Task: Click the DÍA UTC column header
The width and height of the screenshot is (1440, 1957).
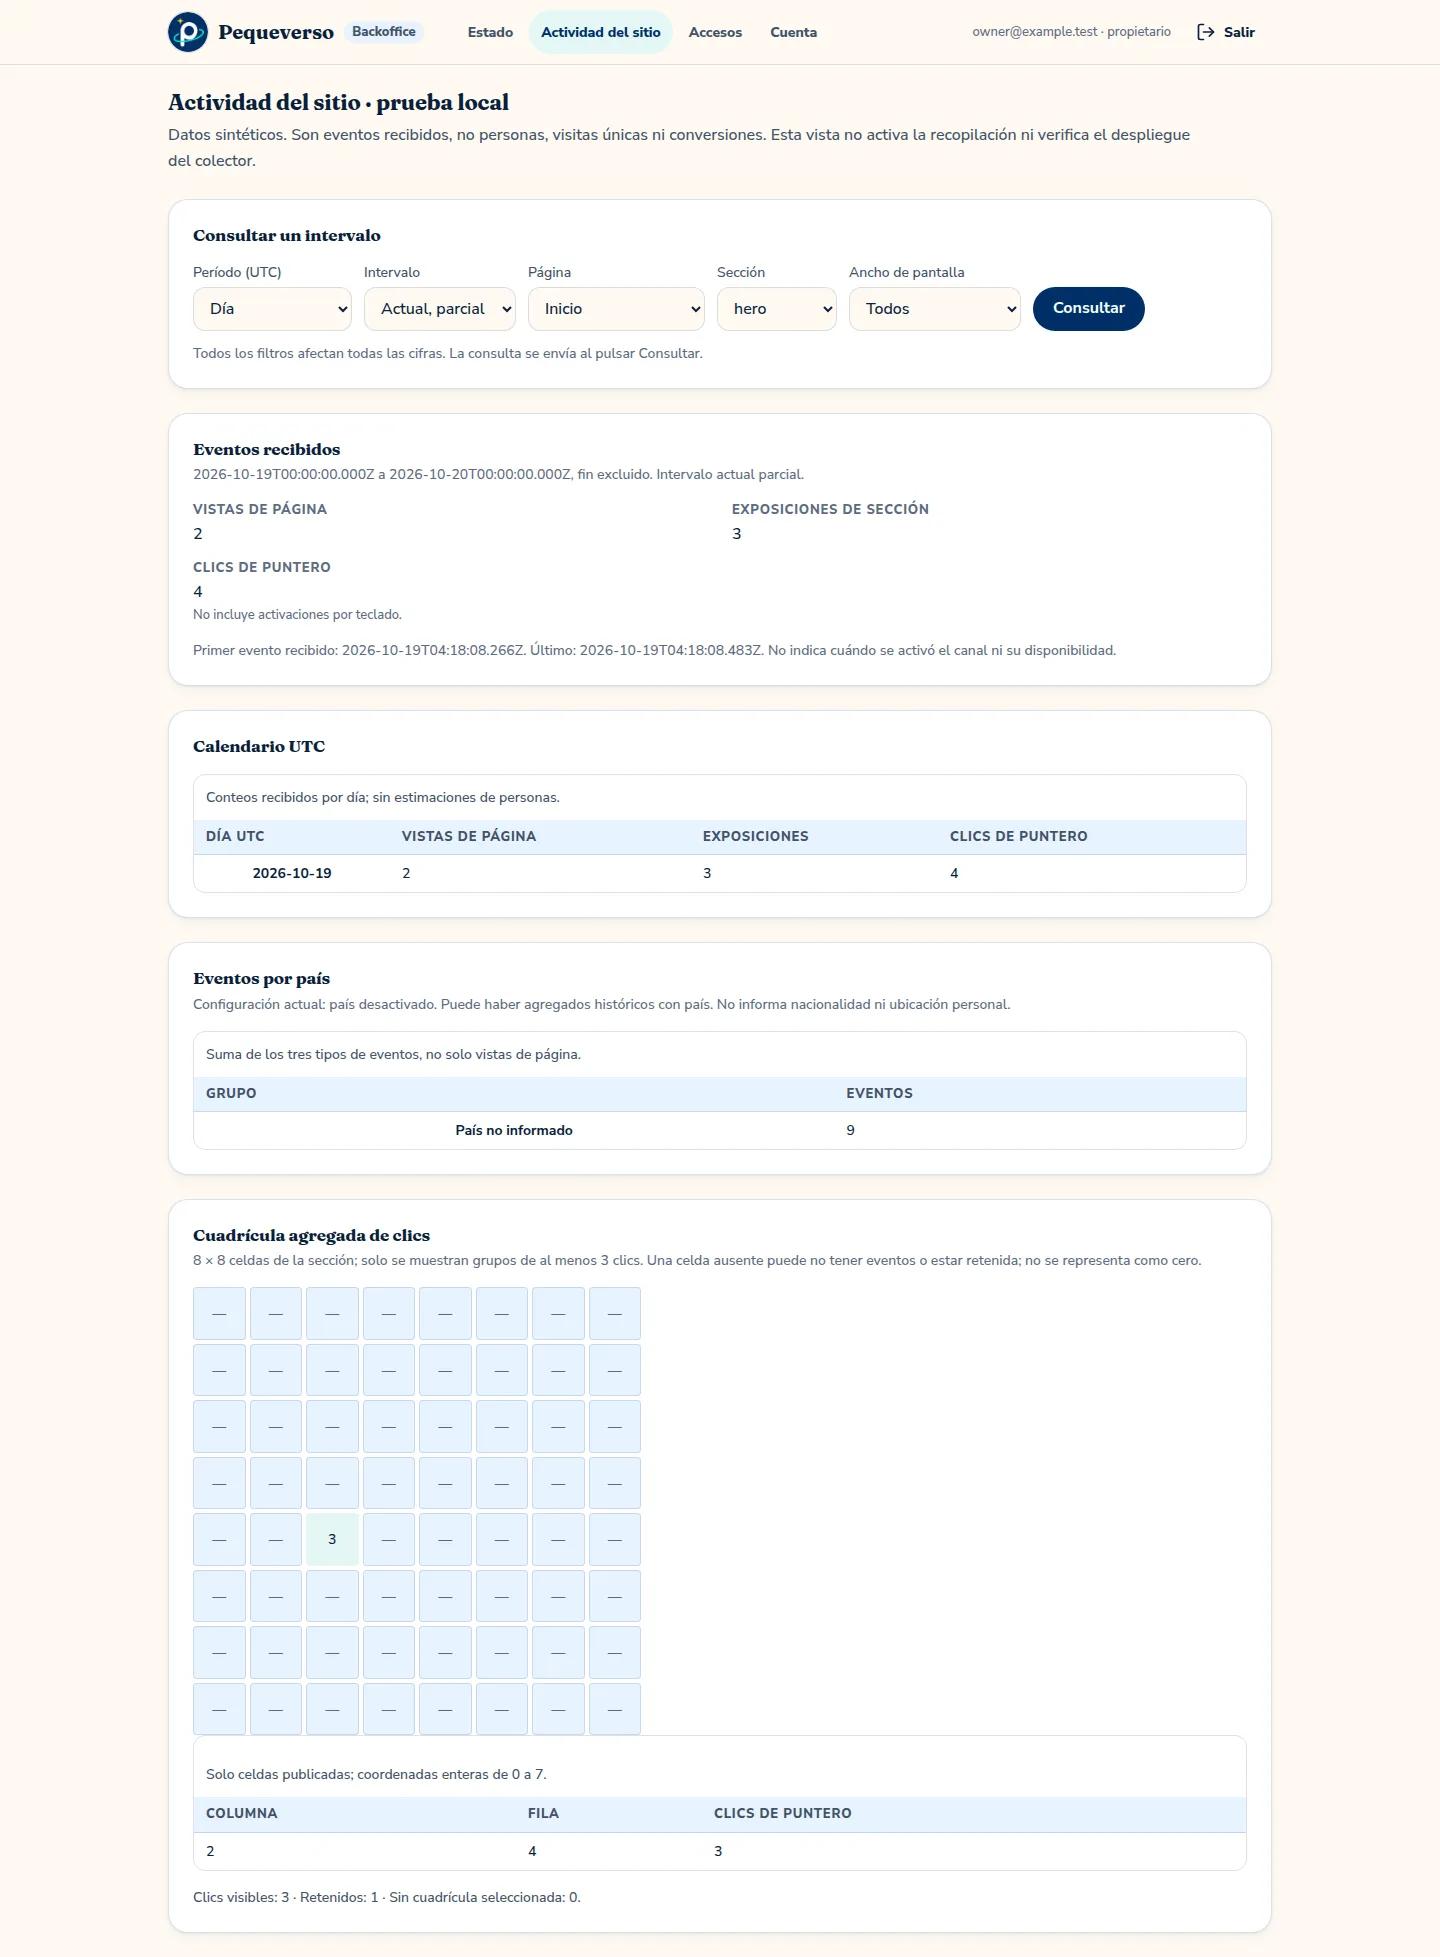Action: pyautogui.click(x=235, y=836)
